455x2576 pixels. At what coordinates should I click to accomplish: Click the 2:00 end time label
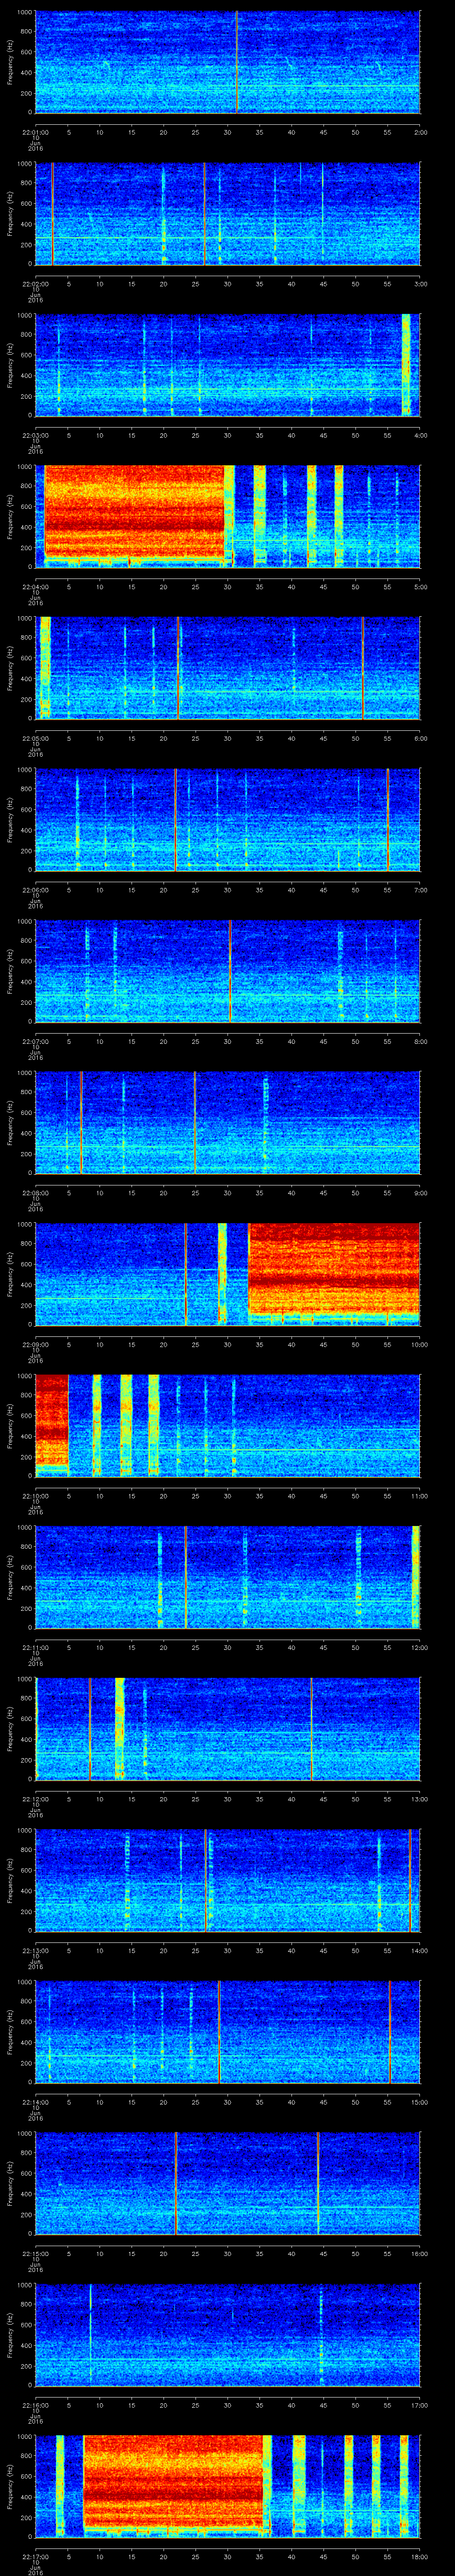420,131
